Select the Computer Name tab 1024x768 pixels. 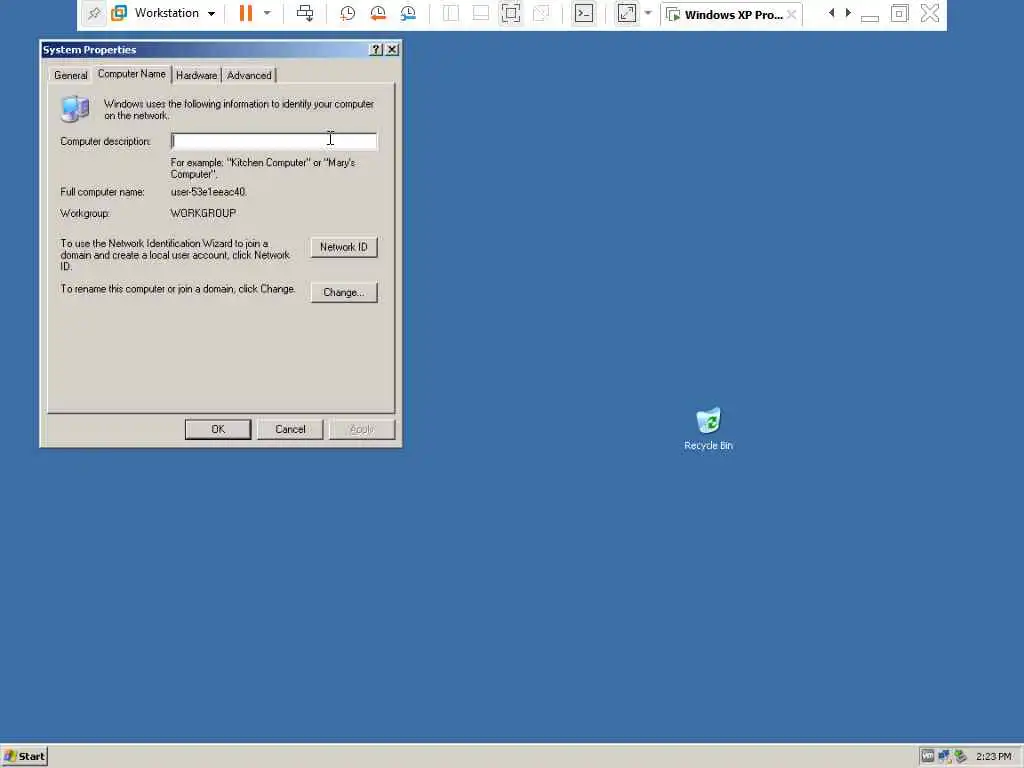(132, 74)
